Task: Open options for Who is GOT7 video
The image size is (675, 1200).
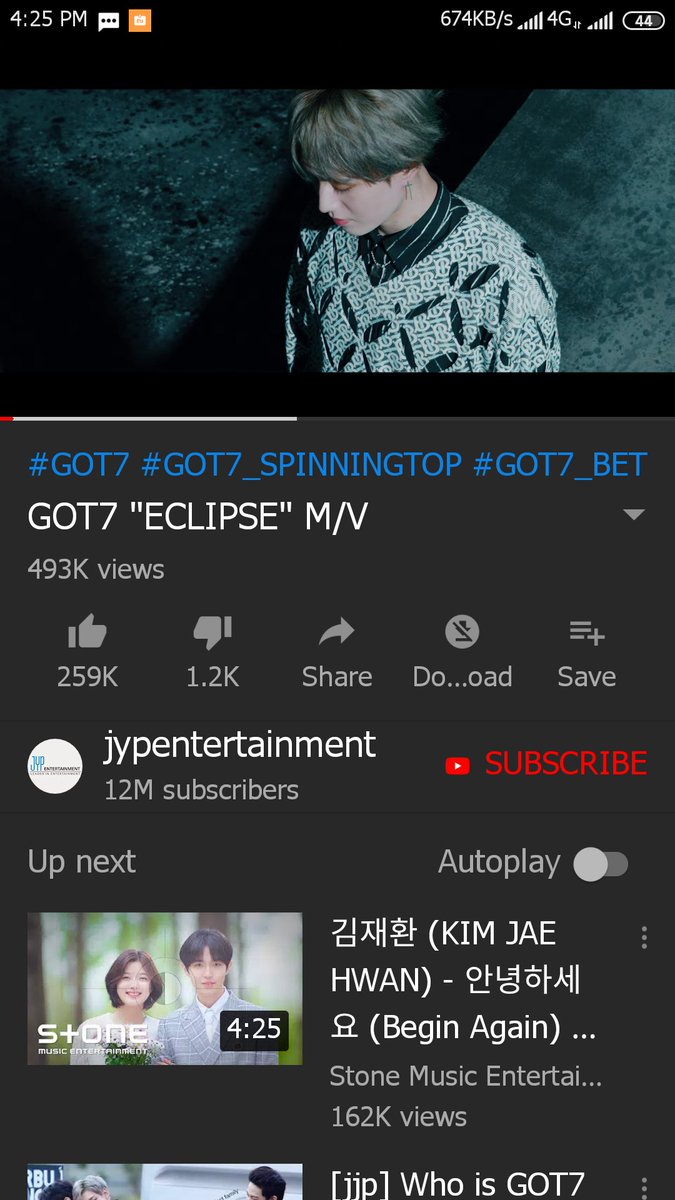Action: [x=644, y=1186]
